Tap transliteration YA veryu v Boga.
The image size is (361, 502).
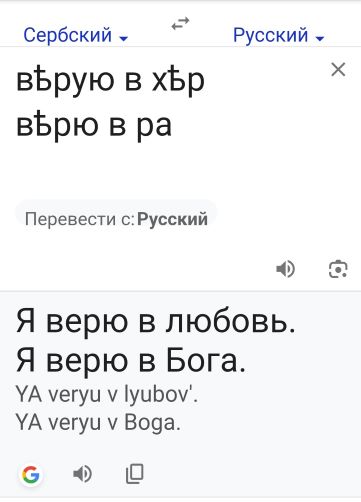pos(98,423)
